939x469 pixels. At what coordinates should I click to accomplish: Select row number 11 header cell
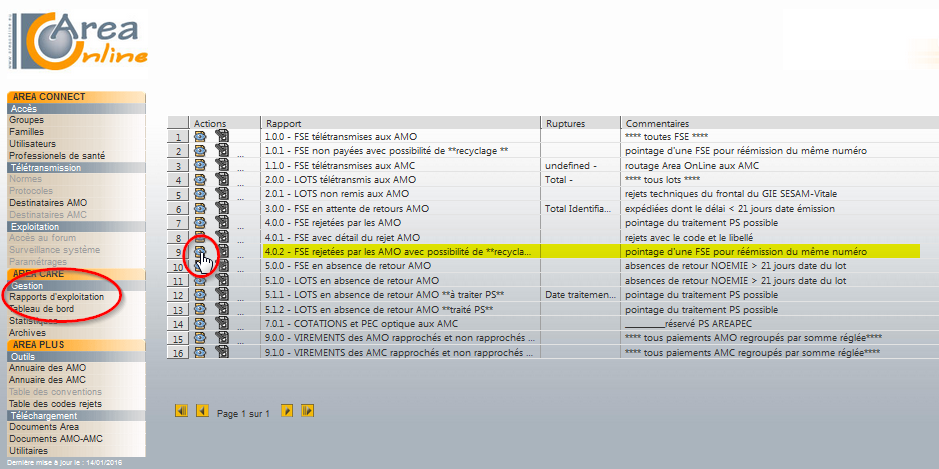pyautogui.click(x=177, y=280)
